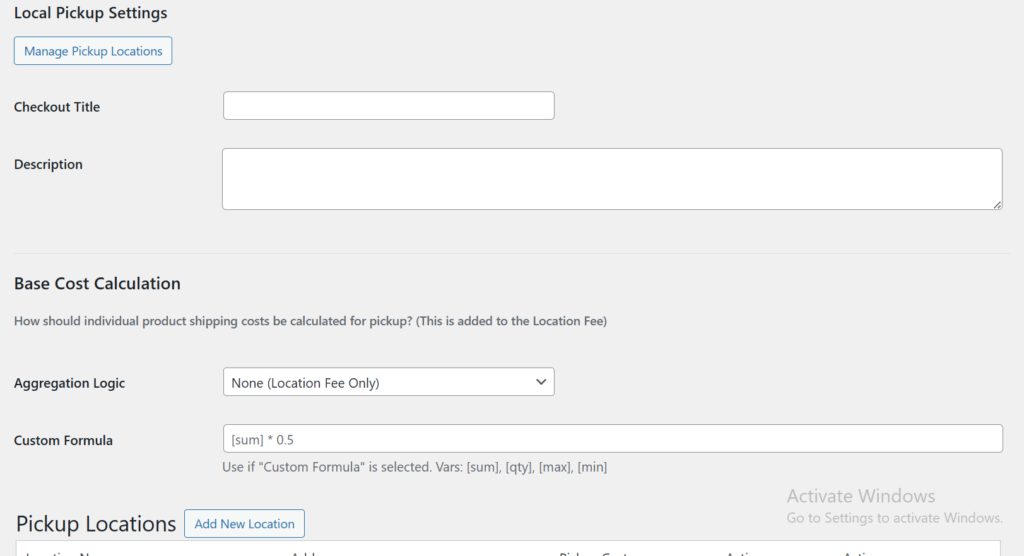Click the 'Go to Settings to activate Windows' text
This screenshot has width=1024, height=556.
tap(894, 518)
